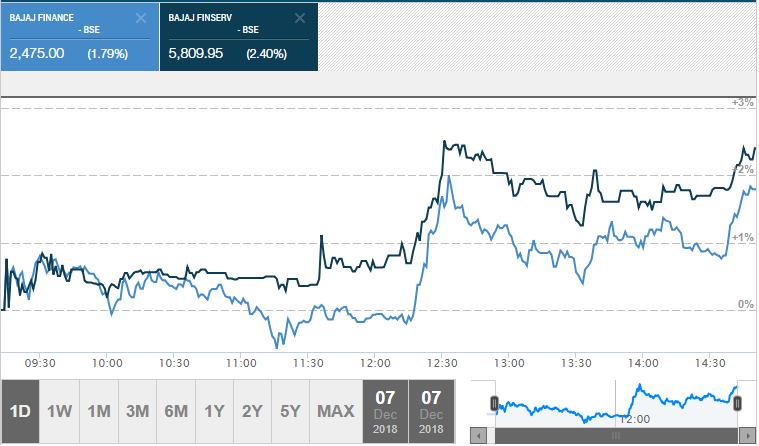Viewport: 759px width, 446px height.
Task: Click the 09:30 time axis label
Action: pyautogui.click(x=40, y=363)
